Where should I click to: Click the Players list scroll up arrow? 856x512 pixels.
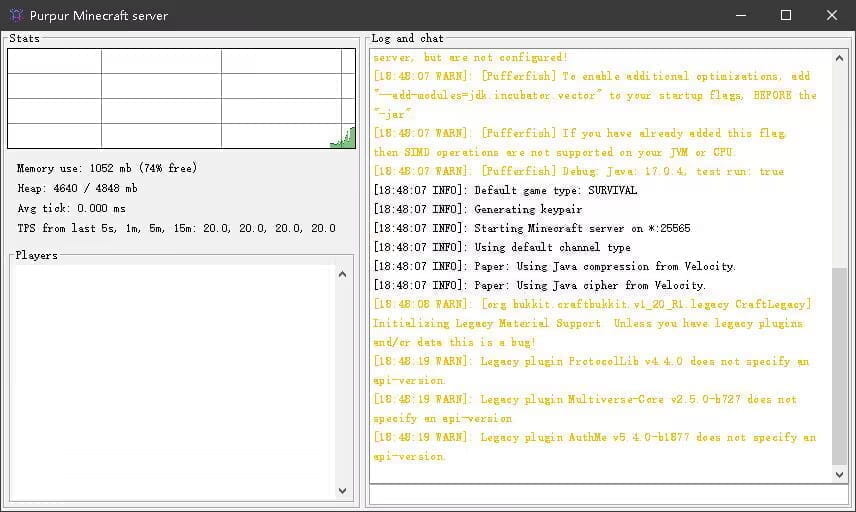click(x=343, y=274)
